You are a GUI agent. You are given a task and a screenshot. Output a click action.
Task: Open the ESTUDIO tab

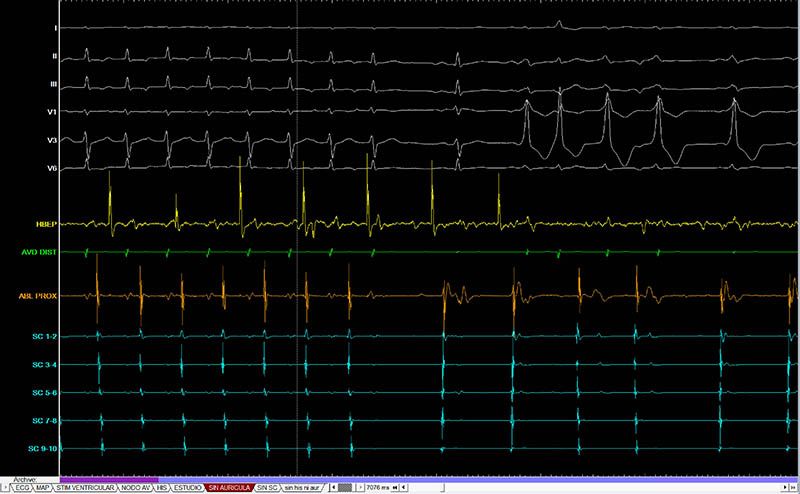(x=186, y=487)
